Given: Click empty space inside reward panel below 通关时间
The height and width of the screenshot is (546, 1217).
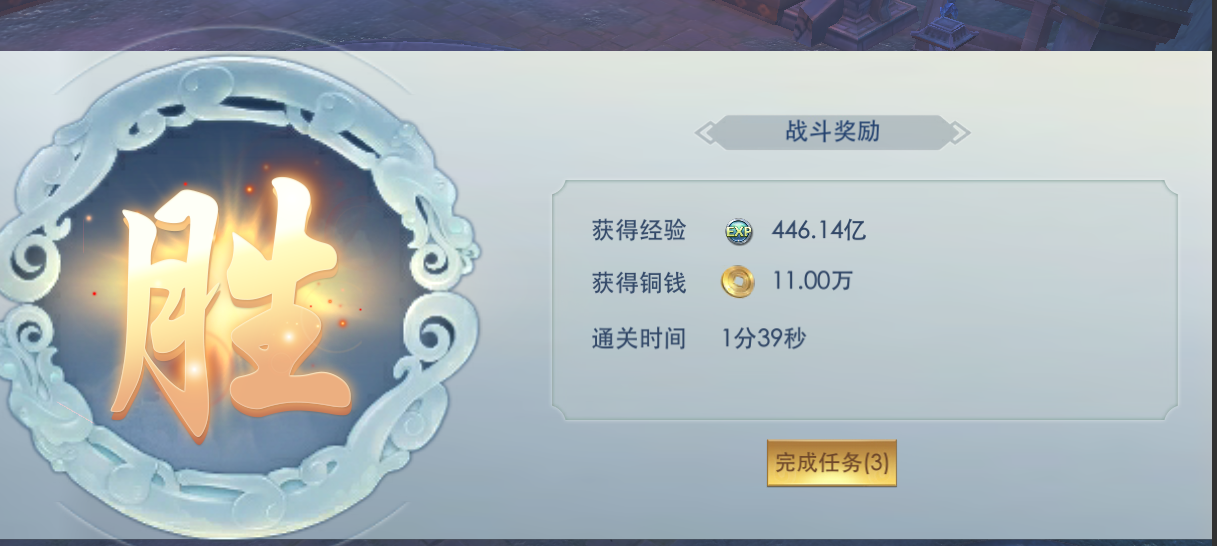Looking at the screenshot, I should (865, 386).
